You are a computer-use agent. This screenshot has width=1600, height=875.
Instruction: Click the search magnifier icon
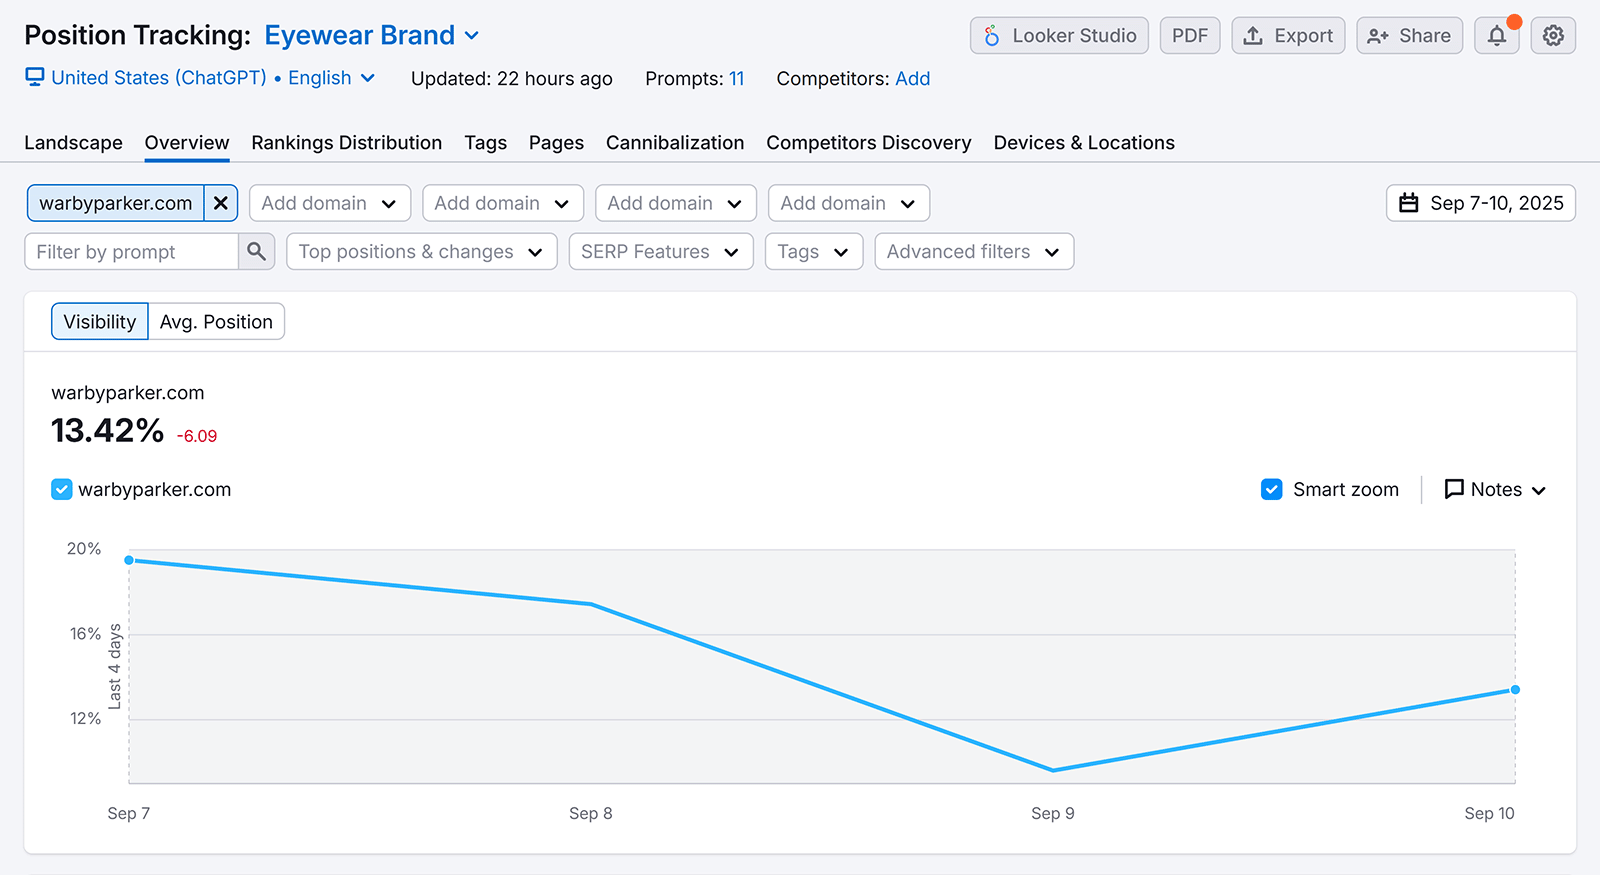256,252
